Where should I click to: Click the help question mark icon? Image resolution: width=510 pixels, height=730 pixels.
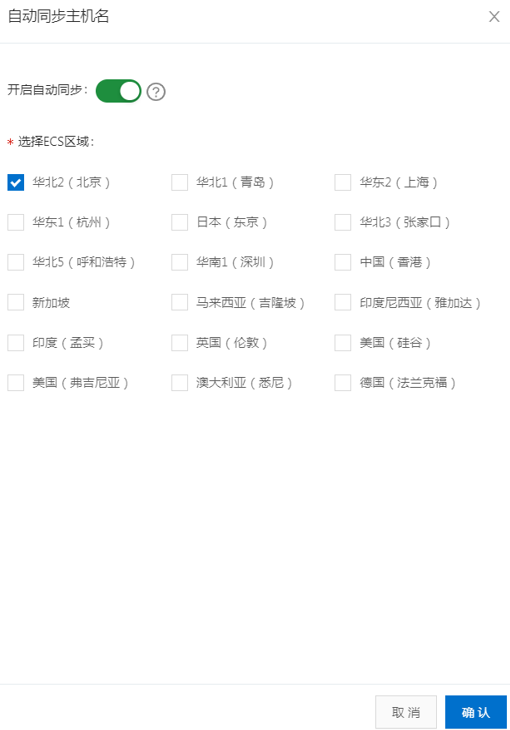pos(156,92)
